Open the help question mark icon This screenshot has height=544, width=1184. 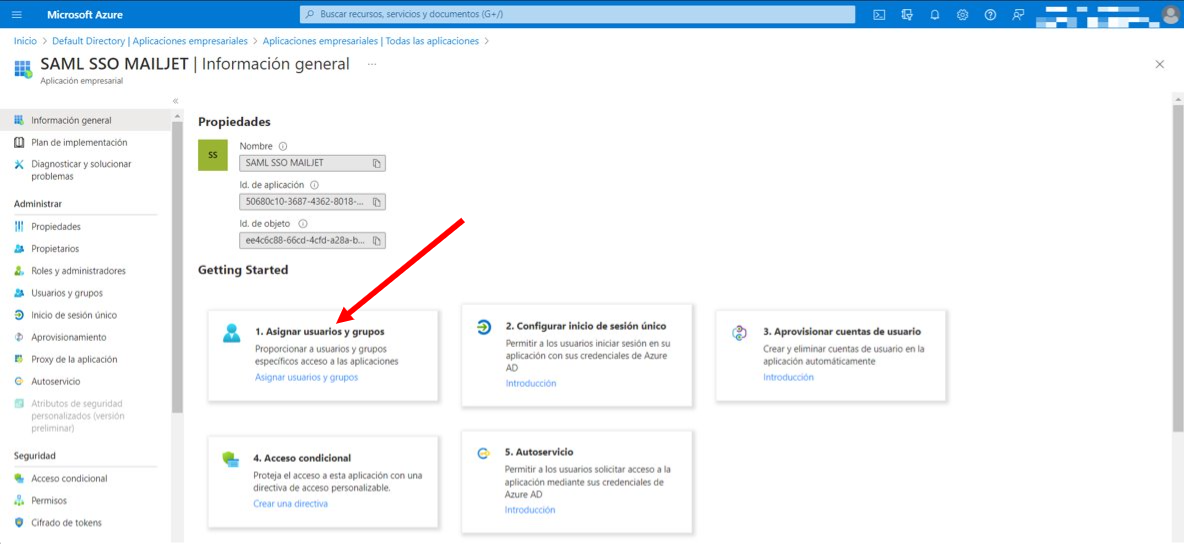pyautogui.click(x=991, y=14)
